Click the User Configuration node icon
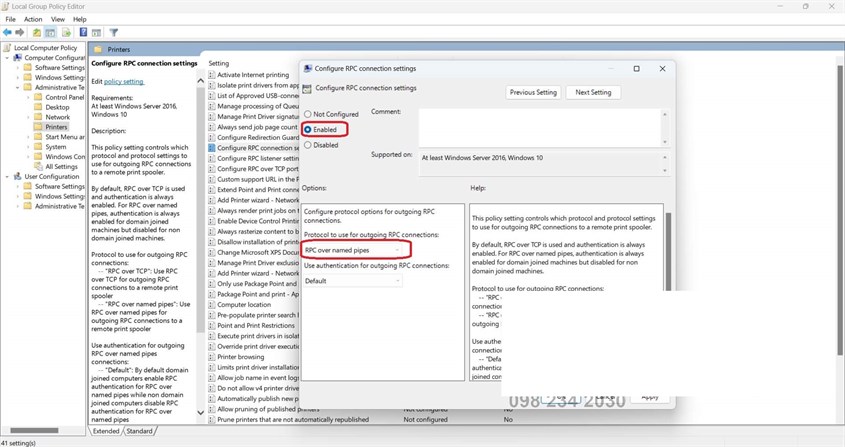The width and height of the screenshot is (845, 447). tap(18, 176)
